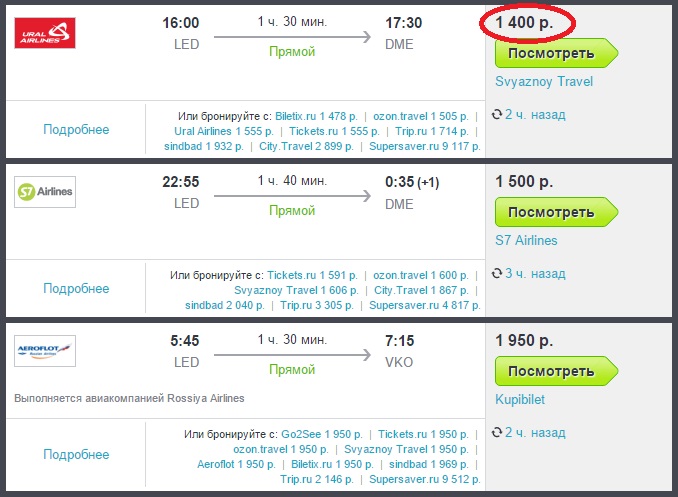Open Посмотреть button for the 1 950 р. flight
678x497 pixels.
pyautogui.click(x=556, y=371)
